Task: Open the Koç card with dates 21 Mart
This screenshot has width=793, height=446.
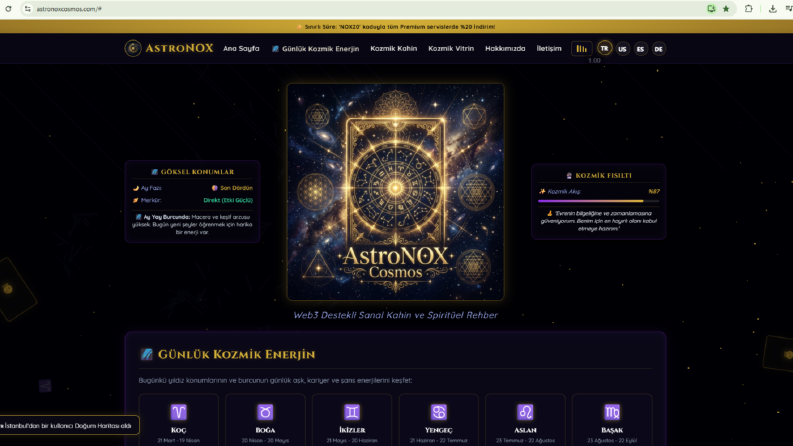Action: tap(179, 420)
